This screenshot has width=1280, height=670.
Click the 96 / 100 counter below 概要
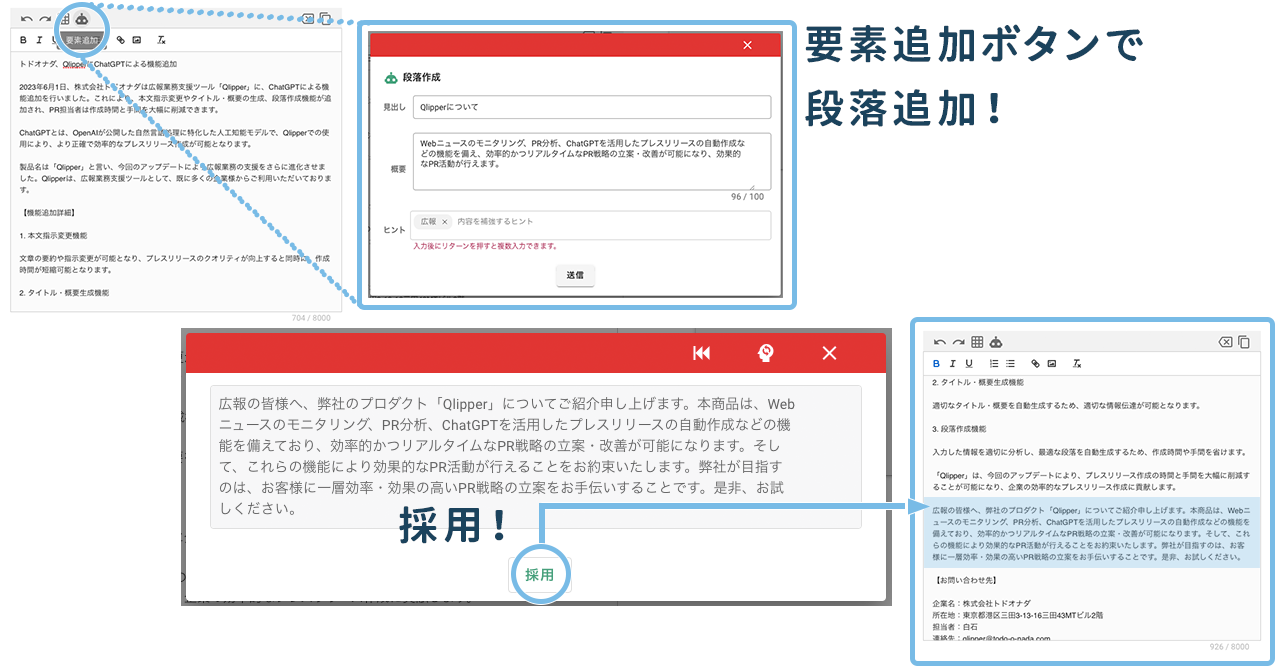[x=747, y=197]
